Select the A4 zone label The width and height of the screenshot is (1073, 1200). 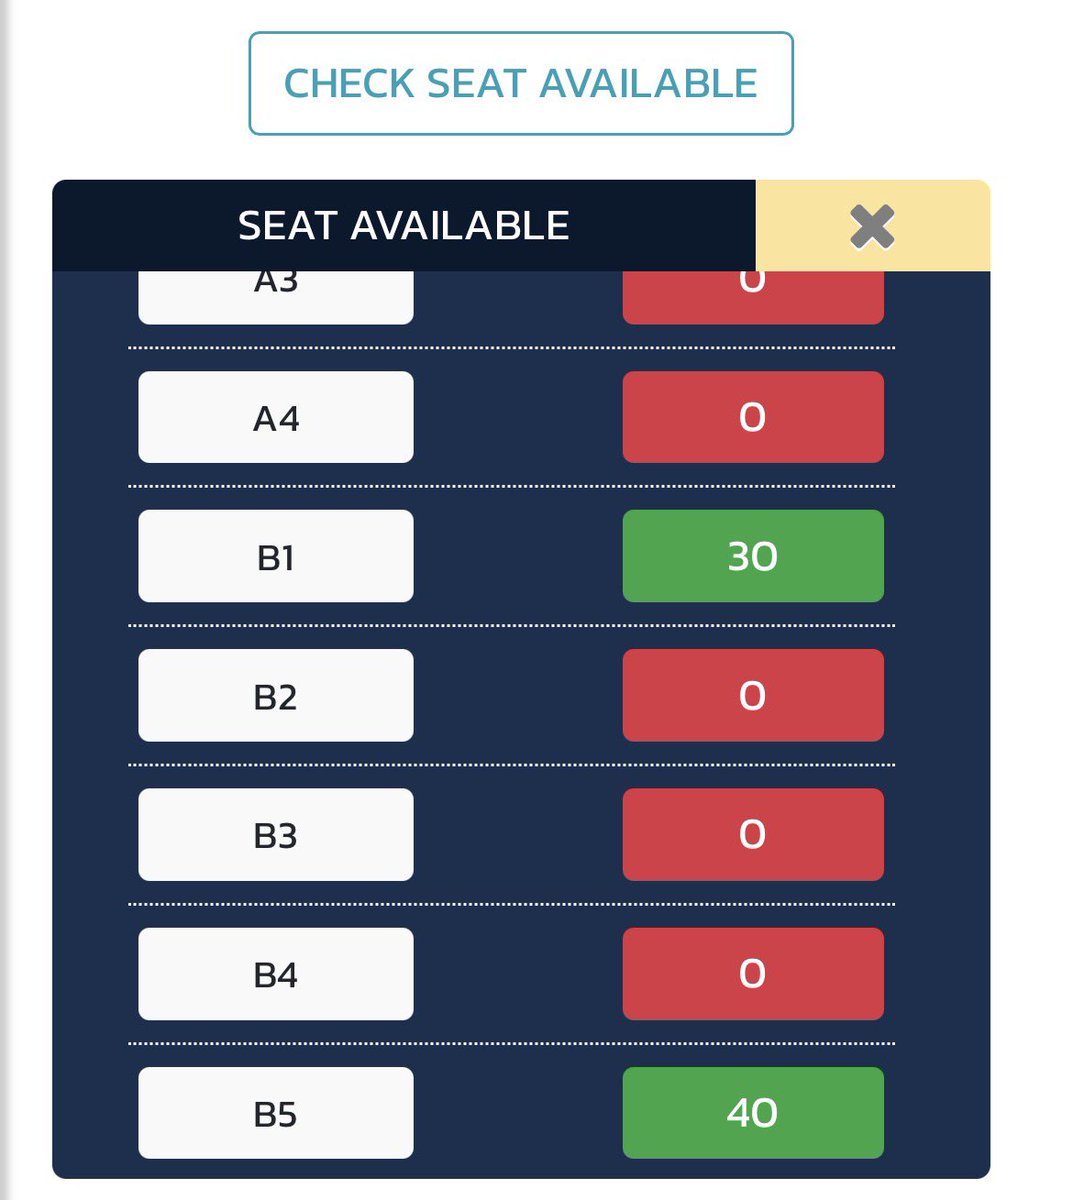tap(276, 417)
